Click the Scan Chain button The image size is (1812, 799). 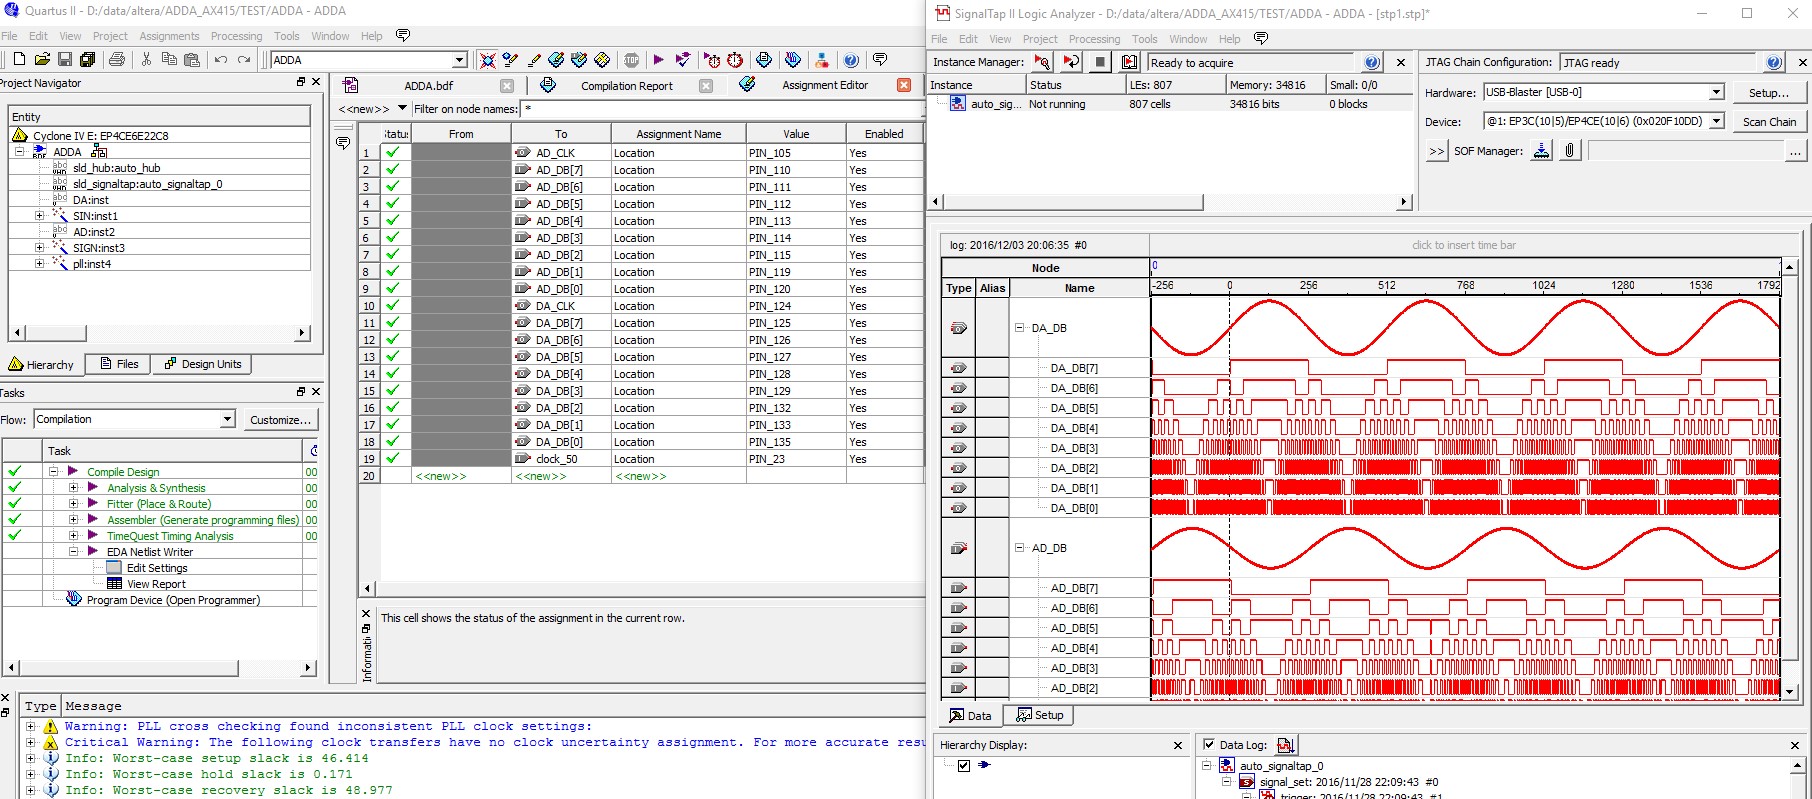click(x=1769, y=122)
